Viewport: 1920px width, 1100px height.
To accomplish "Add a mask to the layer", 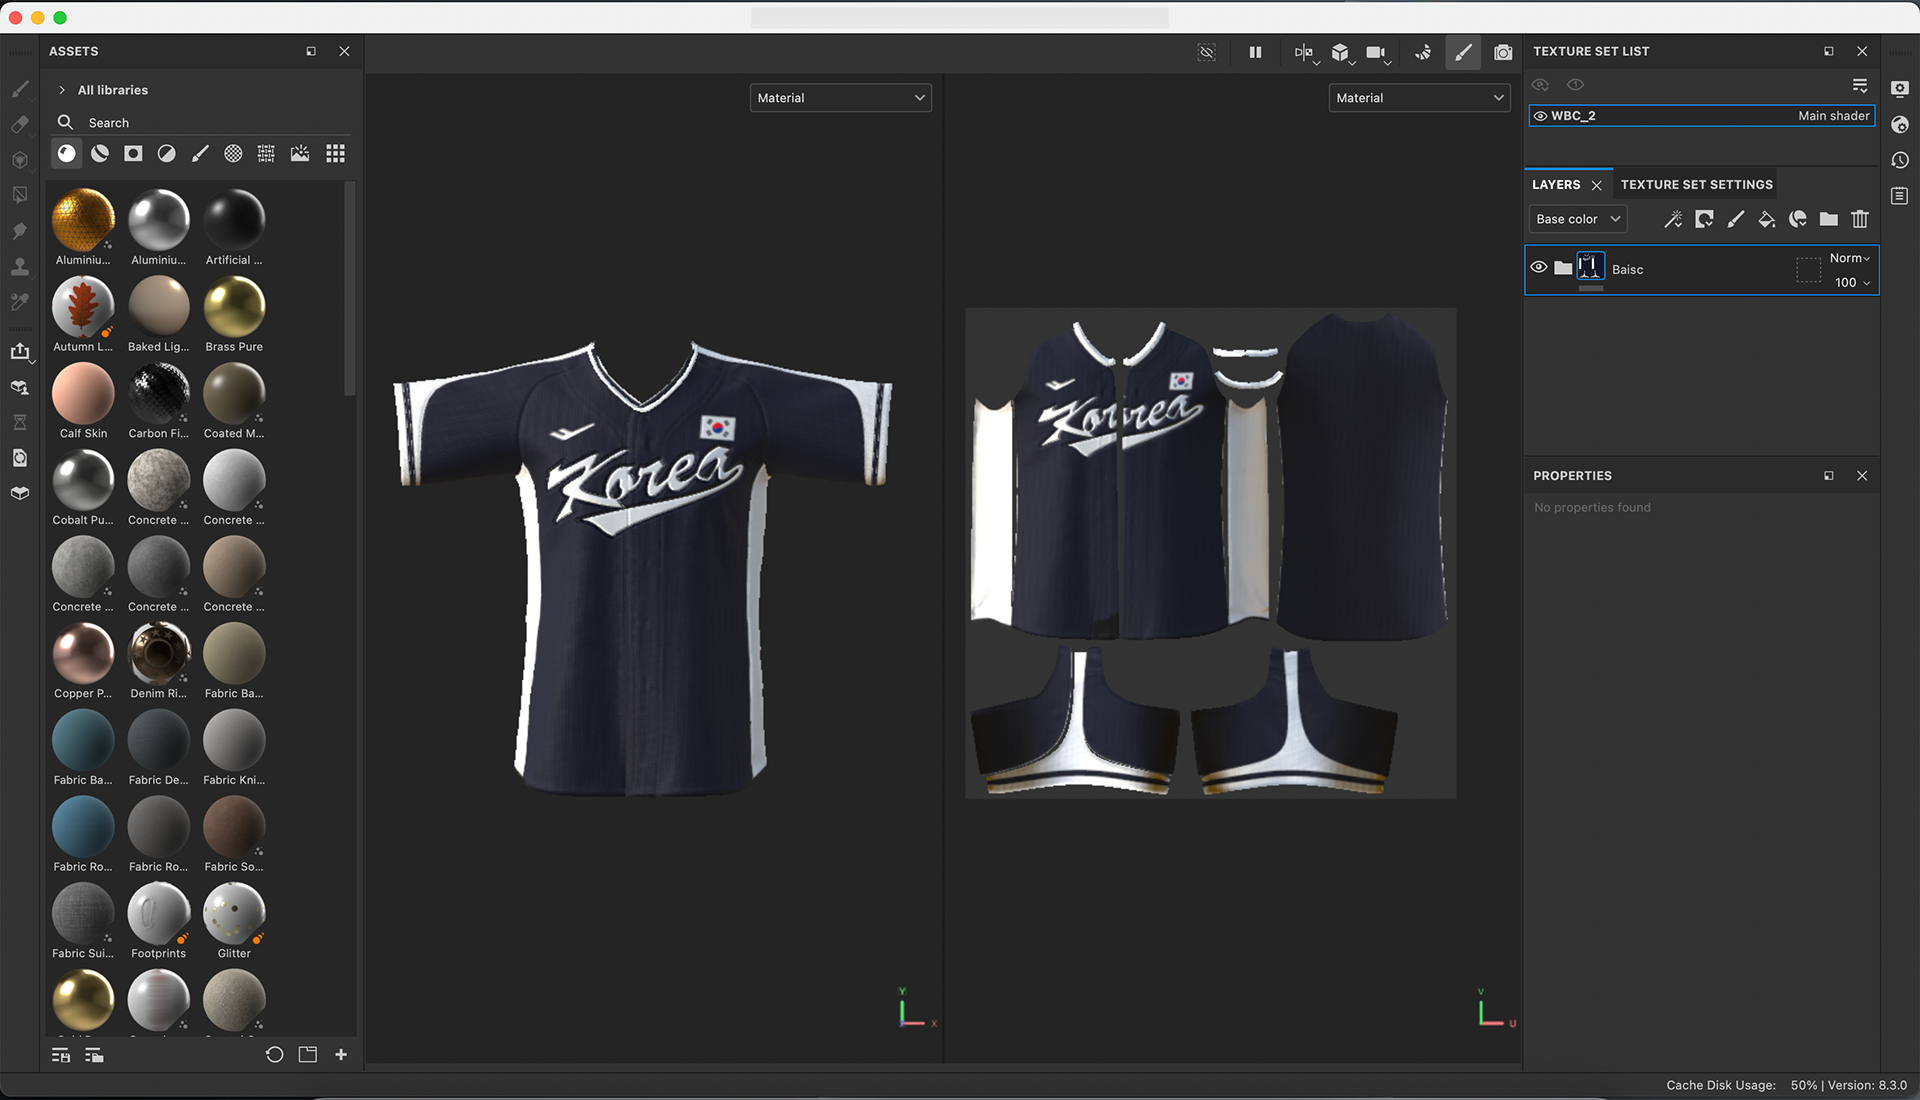I will pyautogui.click(x=1704, y=219).
